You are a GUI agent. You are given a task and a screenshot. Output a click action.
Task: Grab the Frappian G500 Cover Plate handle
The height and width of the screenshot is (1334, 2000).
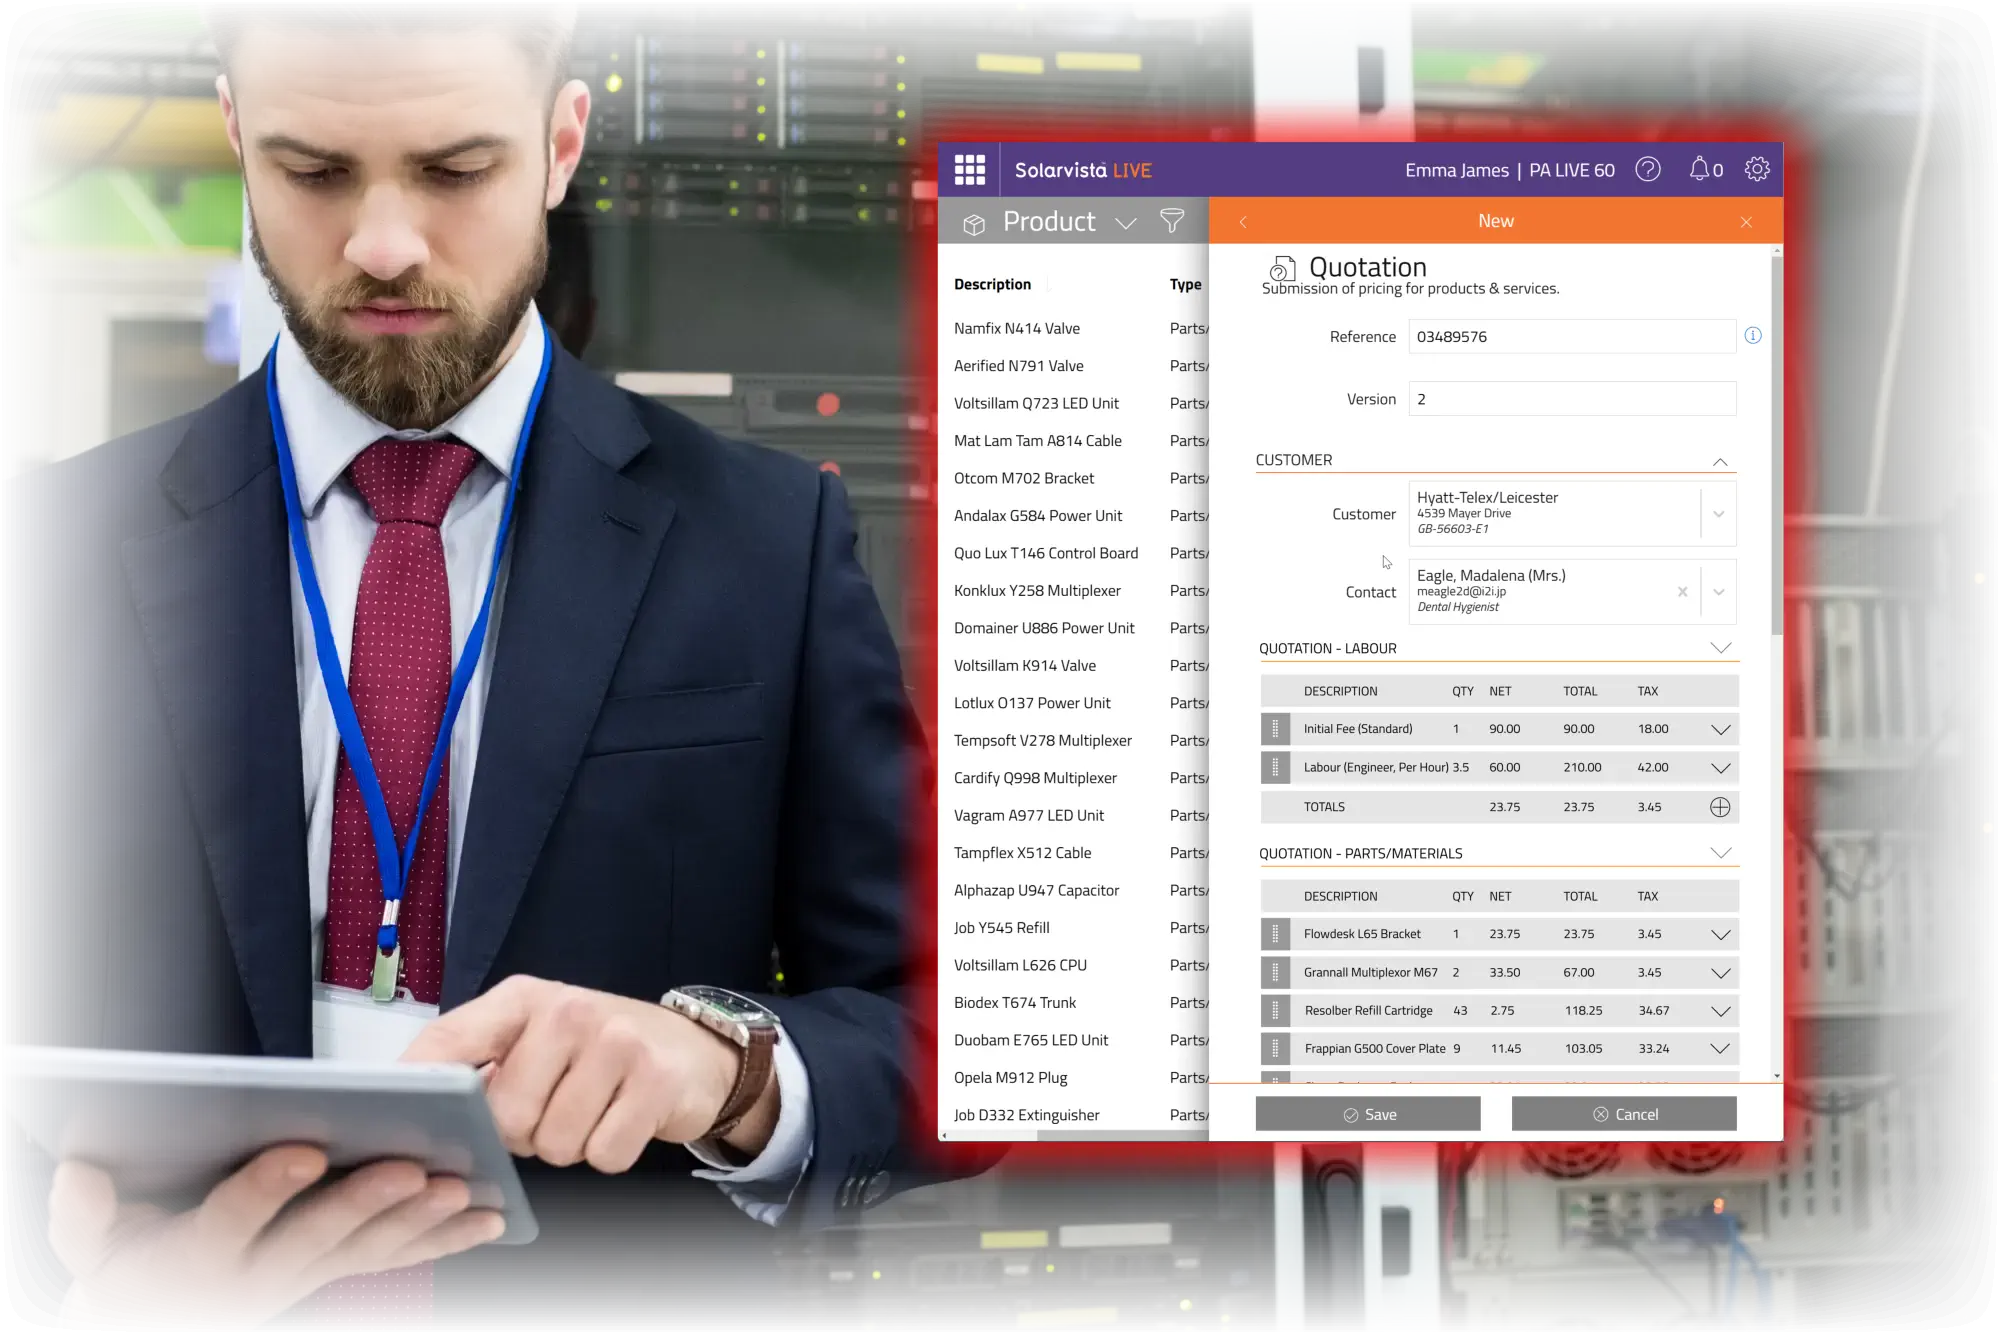[x=1275, y=1049]
